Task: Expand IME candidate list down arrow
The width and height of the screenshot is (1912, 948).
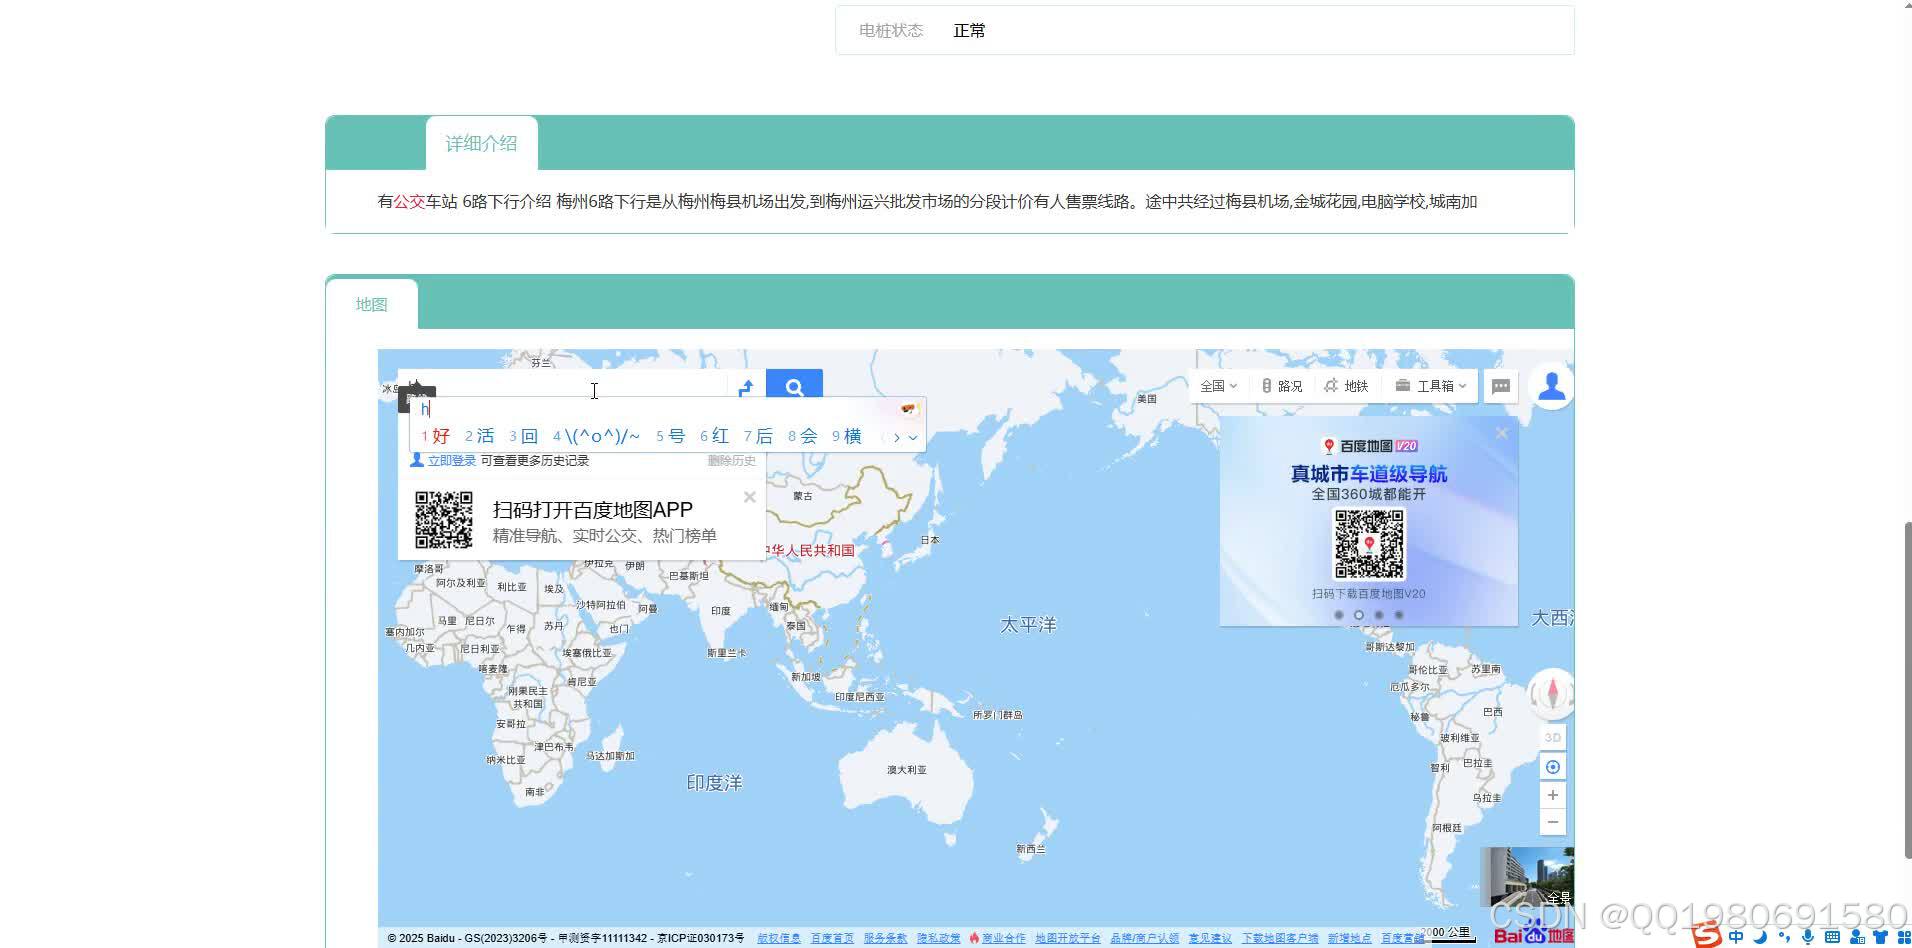Action: pyautogui.click(x=913, y=437)
